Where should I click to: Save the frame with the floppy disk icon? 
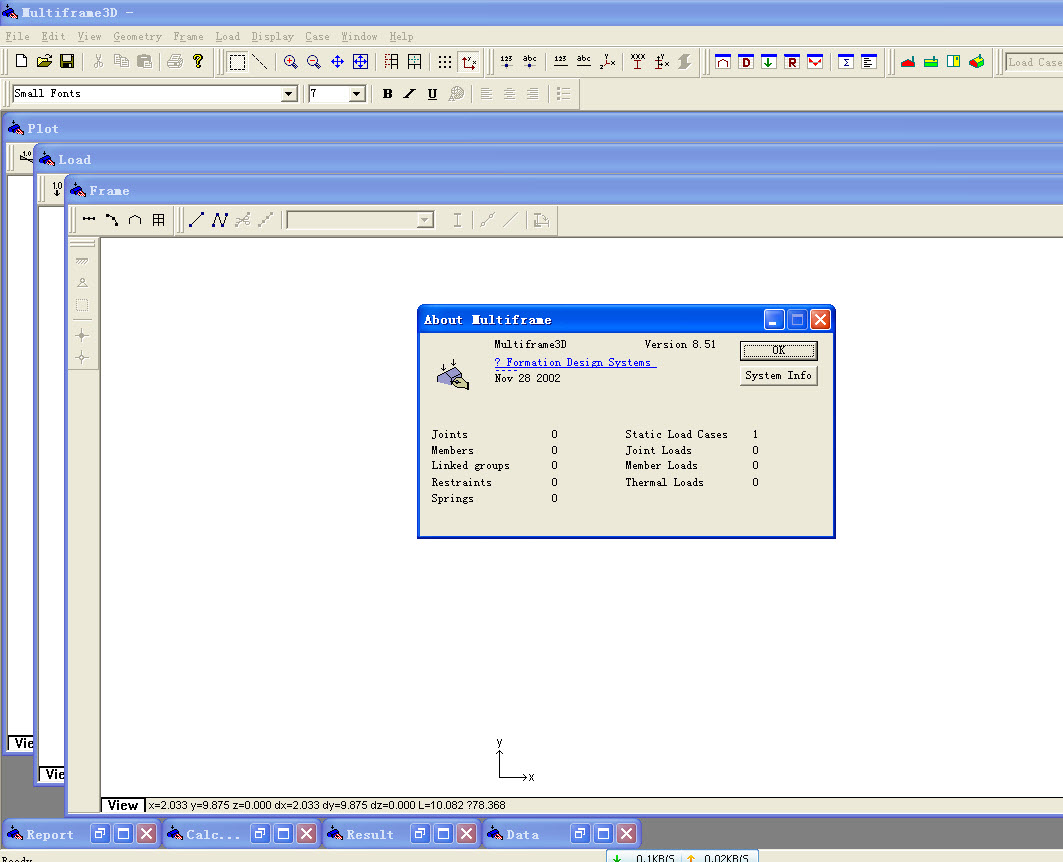coord(67,62)
